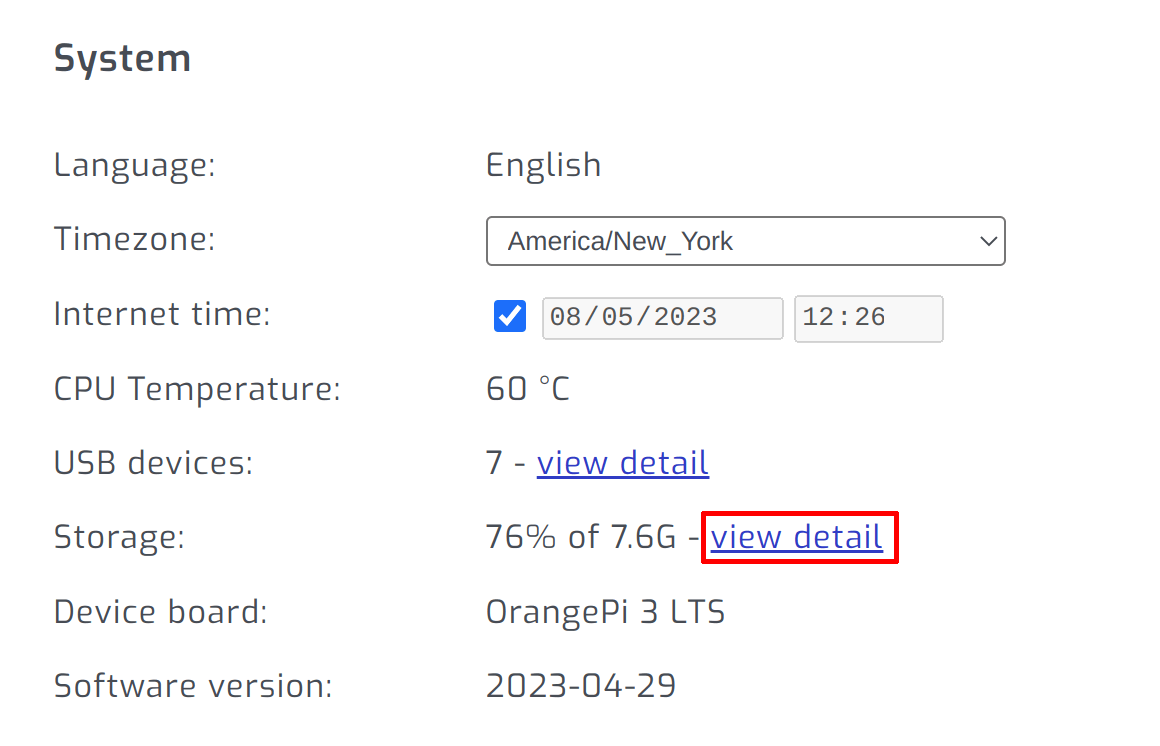Click the Timezone label text
Image resolution: width=1160 pixels, height=746 pixels.
(134, 239)
